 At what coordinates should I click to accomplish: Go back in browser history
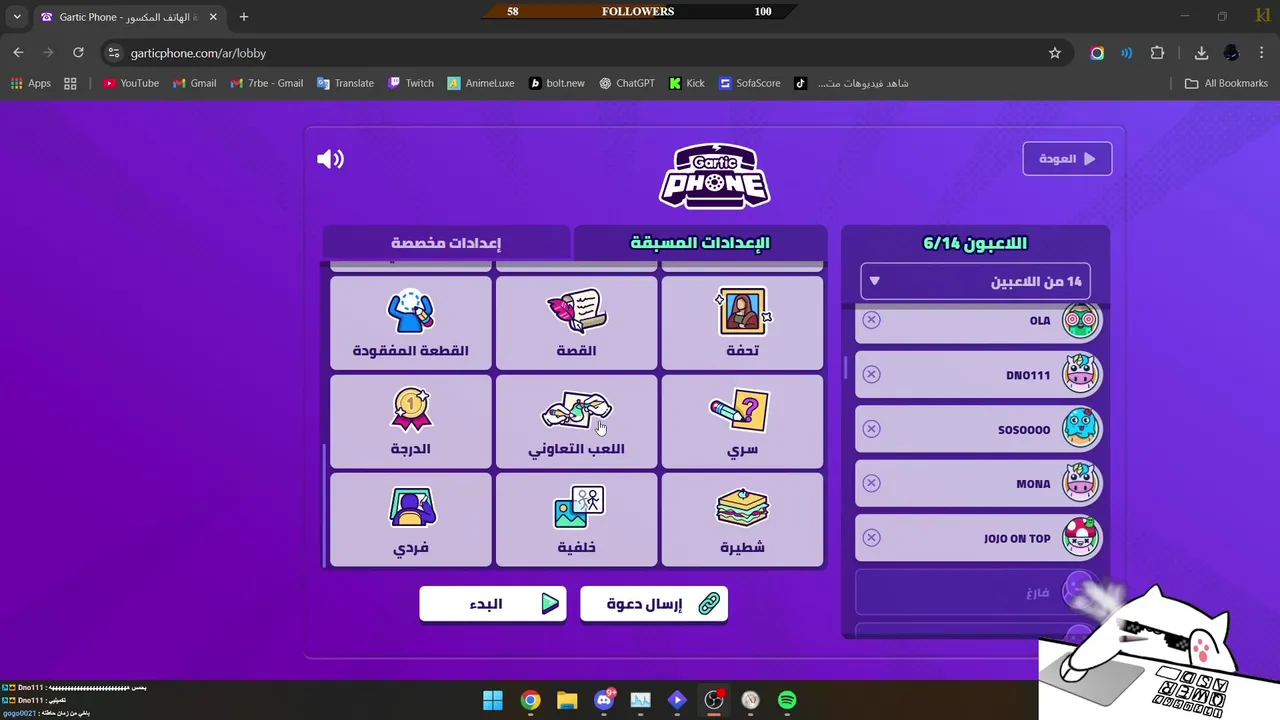[x=18, y=53]
